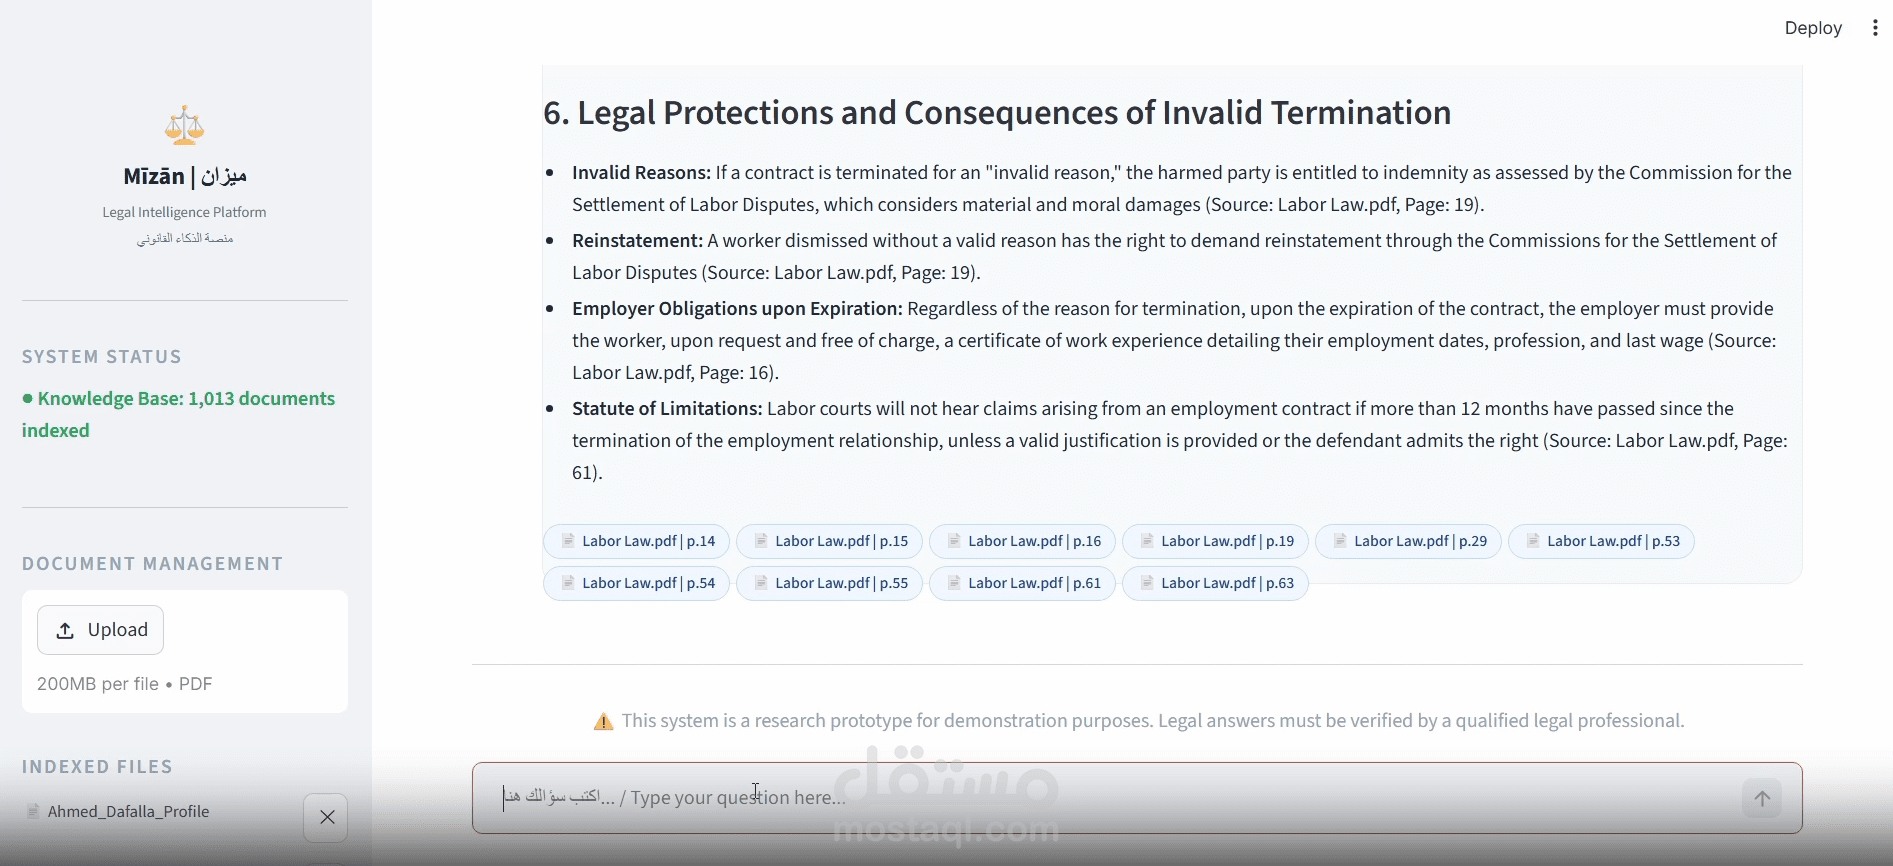Open the Labor Law.pdf p.29 source chip
The width and height of the screenshot is (1893, 866).
1408,541
